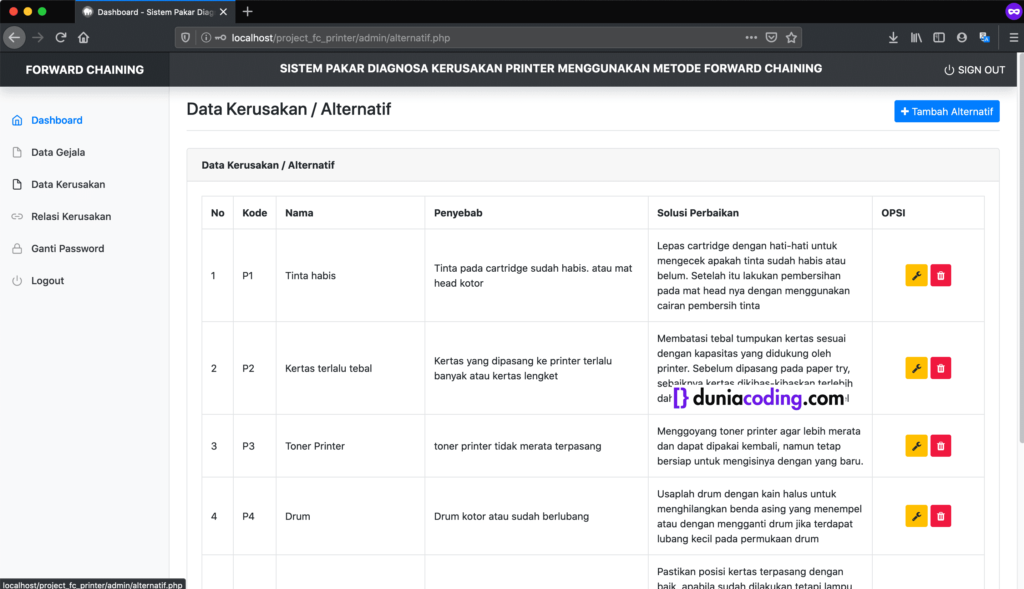Click the red delete icon for Tinta habis
Image resolution: width=1024 pixels, height=589 pixels.
(x=940, y=276)
